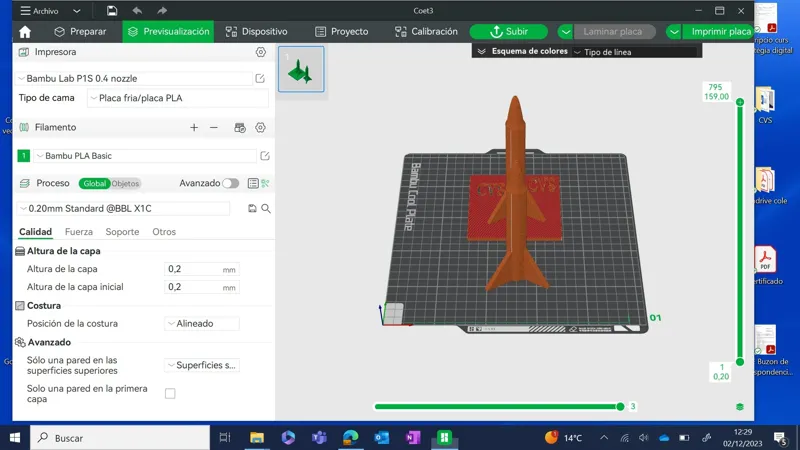The height and width of the screenshot is (450, 800).
Task: Open the arrow dropdown beside Laminar placa
Action: pyautogui.click(x=565, y=32)
